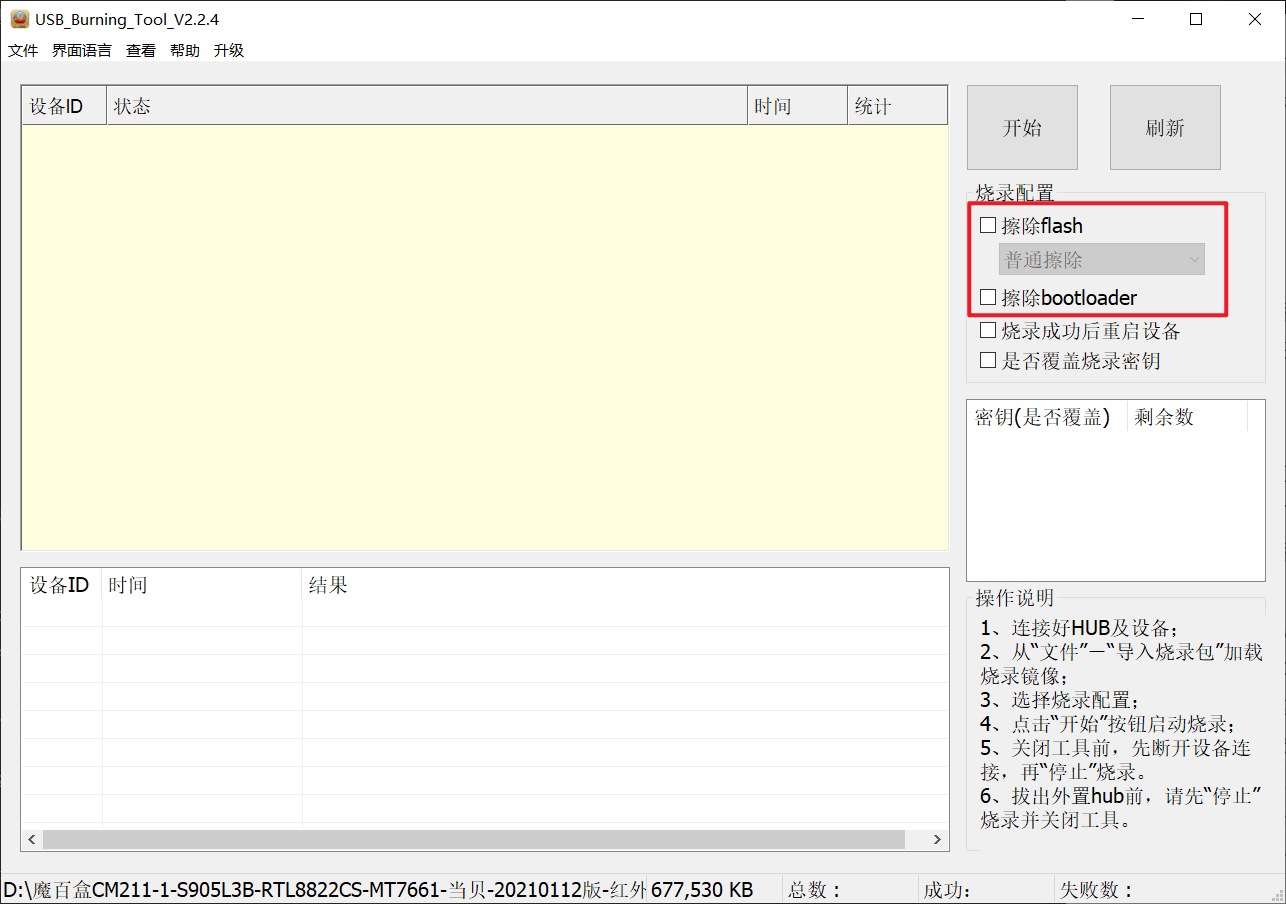Viewport: 1286px width, 904px height.
Task: Click the left arrow of horizontal scrollbar
Action: (x=32, y=839)
